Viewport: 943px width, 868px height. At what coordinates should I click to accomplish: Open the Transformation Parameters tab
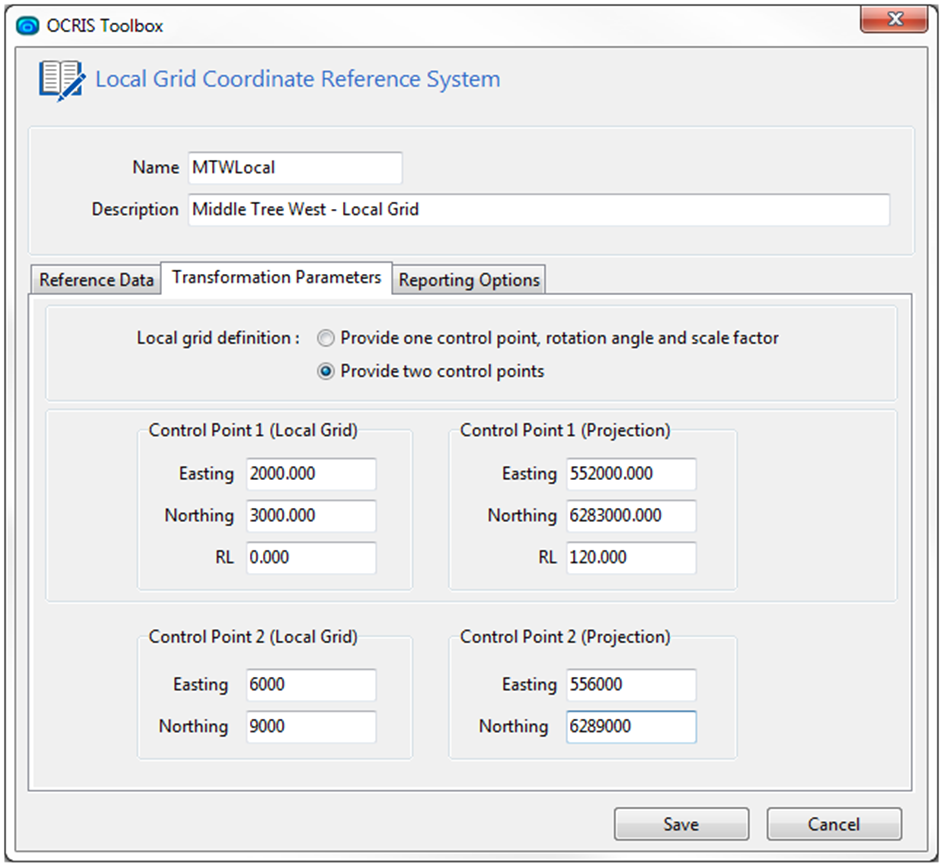tap(277, 277)
